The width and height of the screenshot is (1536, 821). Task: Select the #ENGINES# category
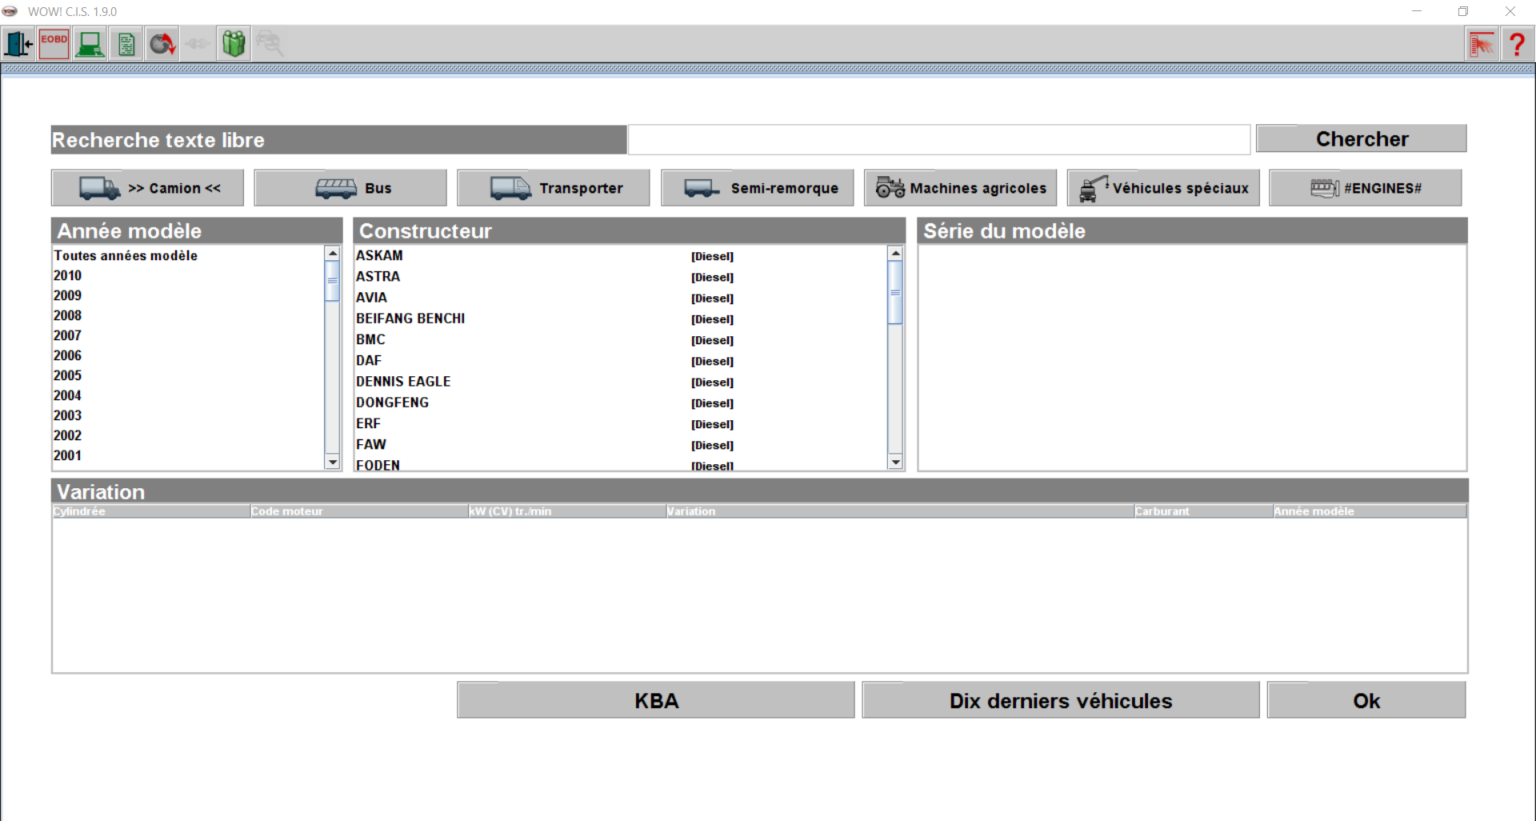1366,188
